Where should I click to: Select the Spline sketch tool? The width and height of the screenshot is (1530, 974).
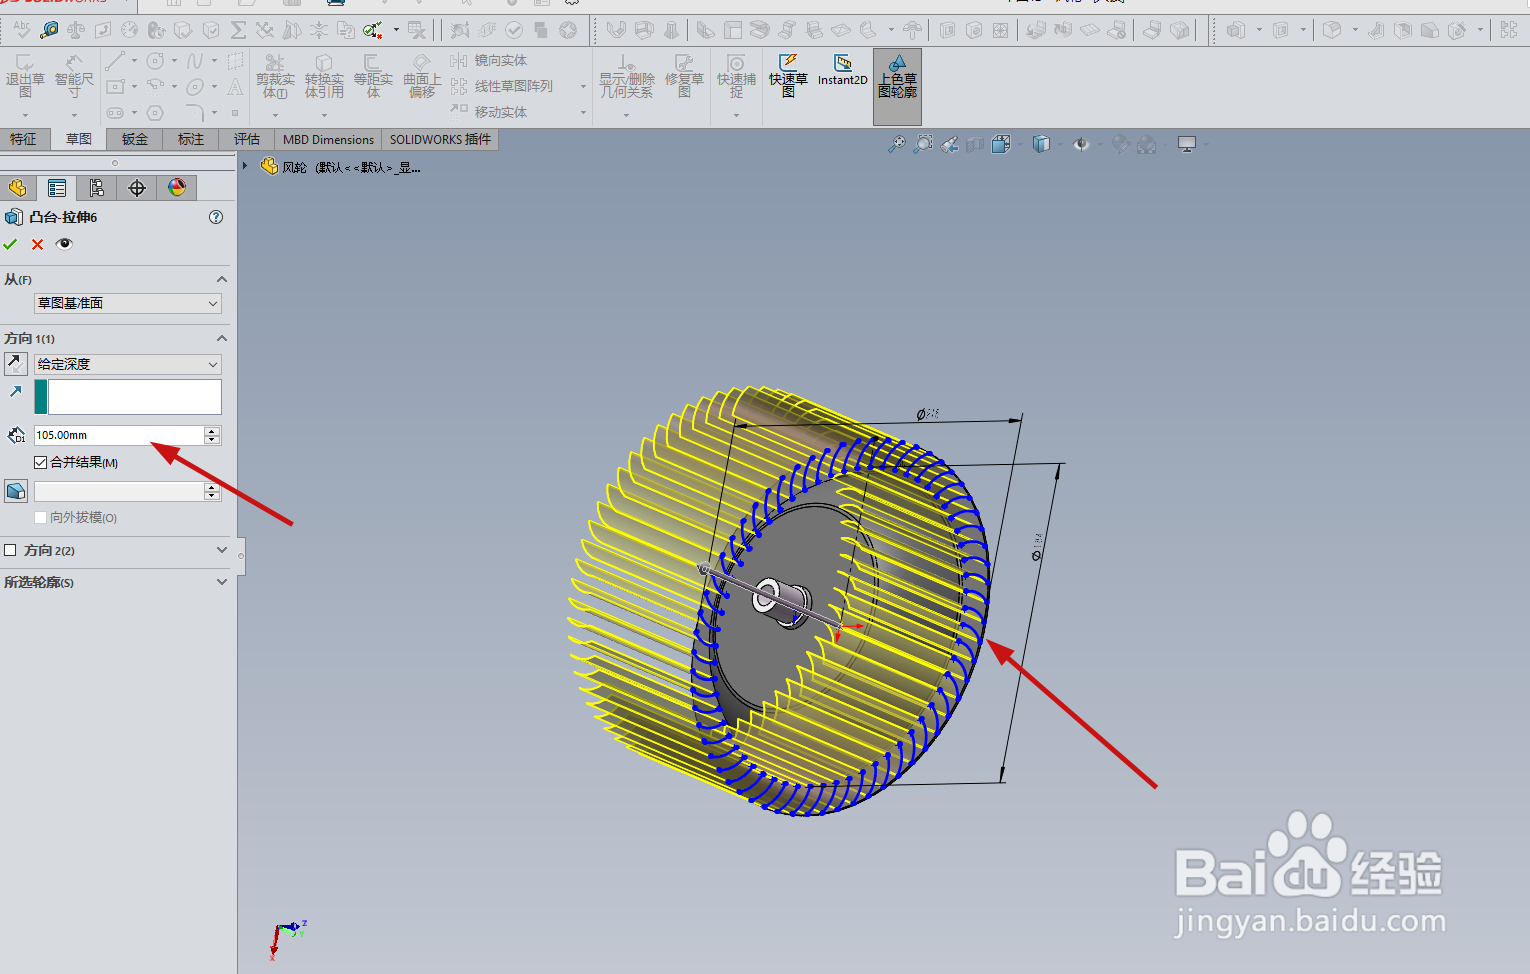pos(195,61)
